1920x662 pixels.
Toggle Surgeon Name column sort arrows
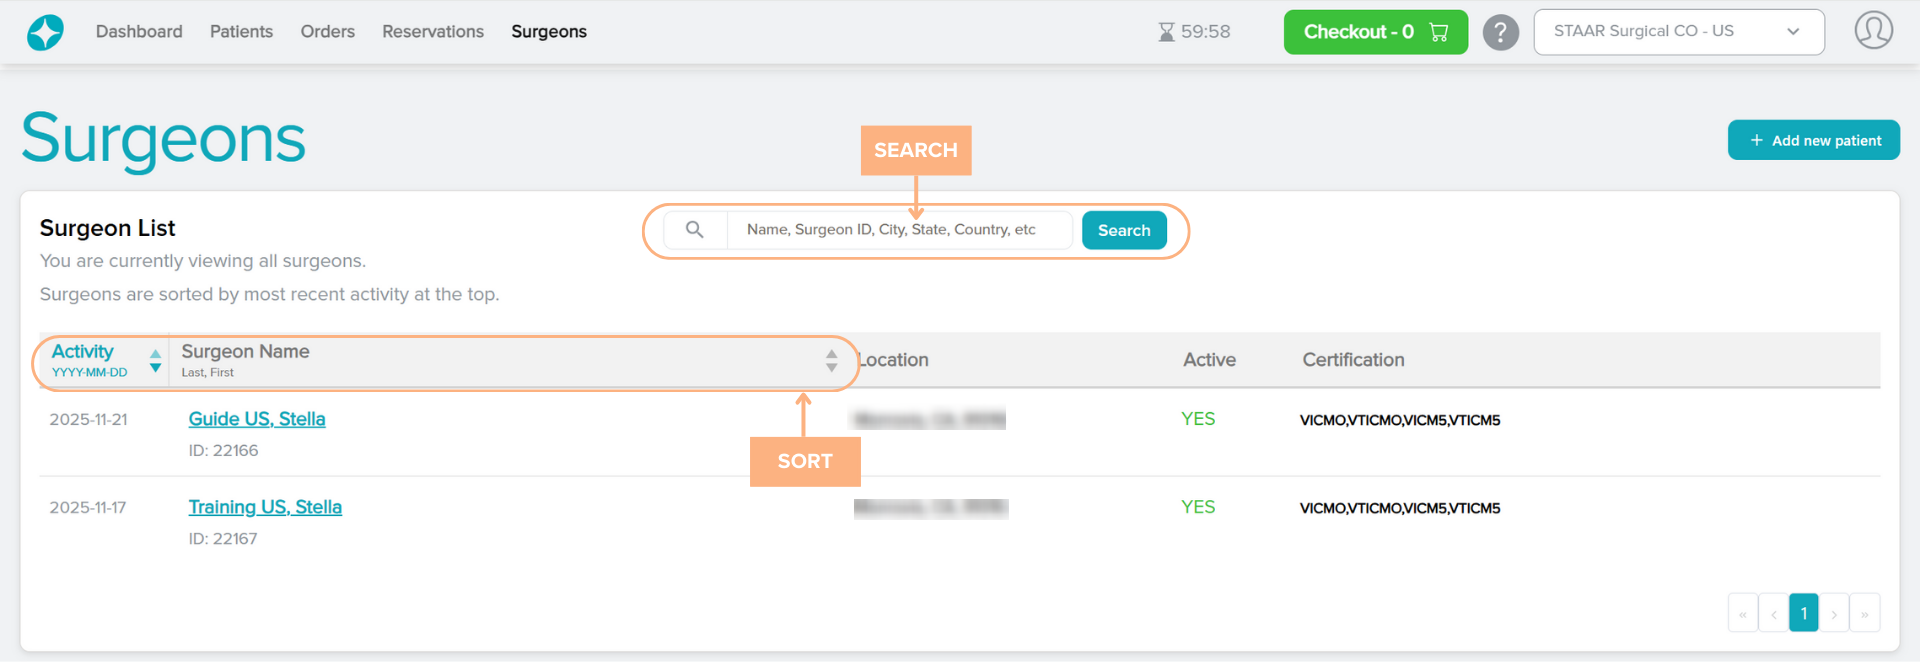pos(831,361)
